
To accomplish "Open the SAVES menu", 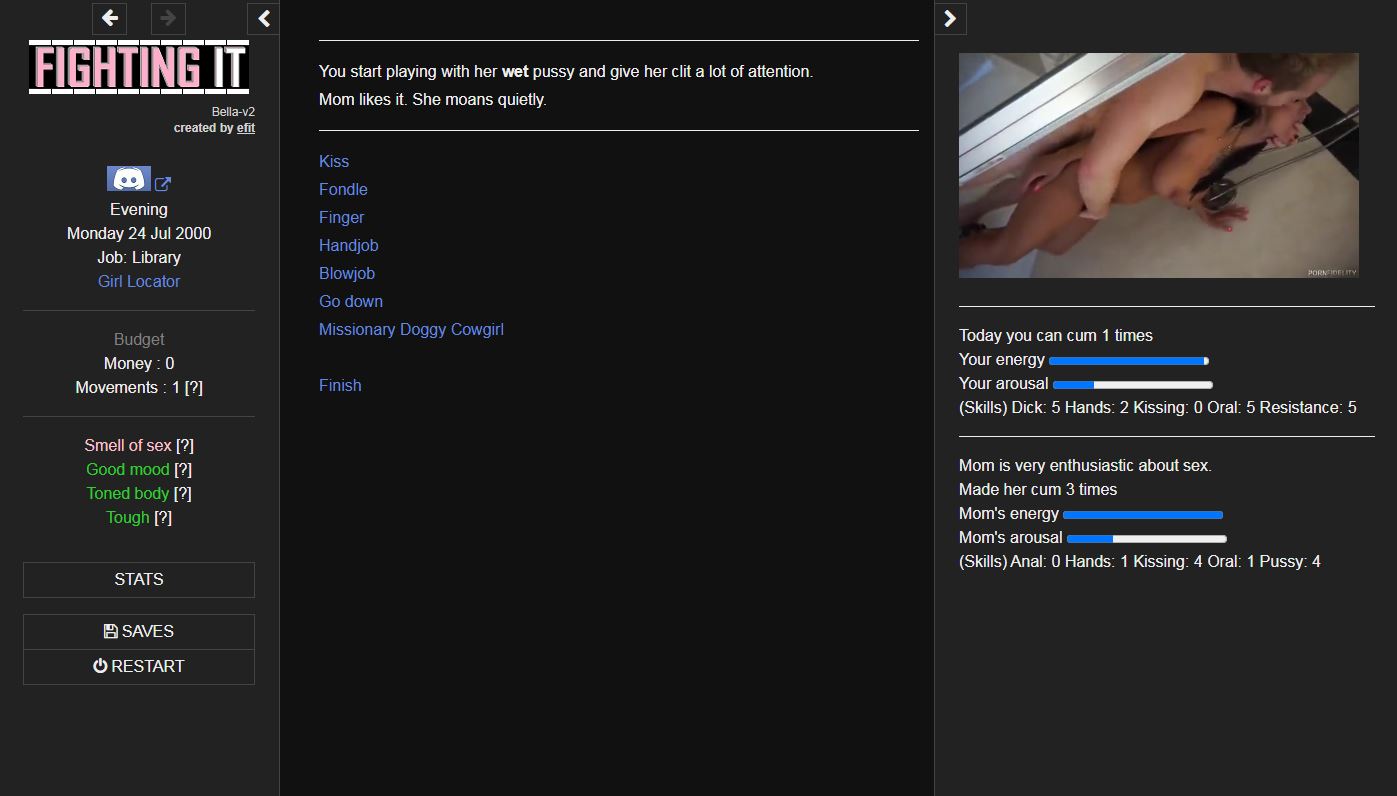I will [x=138, y=630].
